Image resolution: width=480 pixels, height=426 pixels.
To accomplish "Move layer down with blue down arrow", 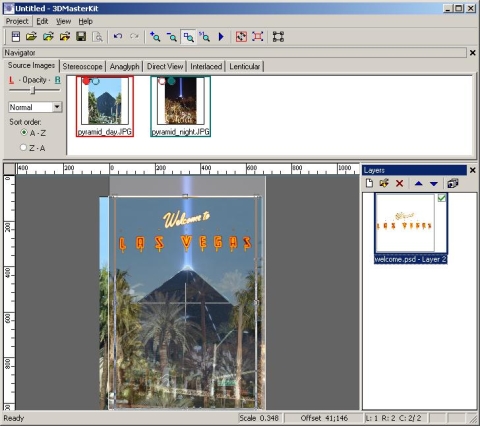I will [434, 183].
